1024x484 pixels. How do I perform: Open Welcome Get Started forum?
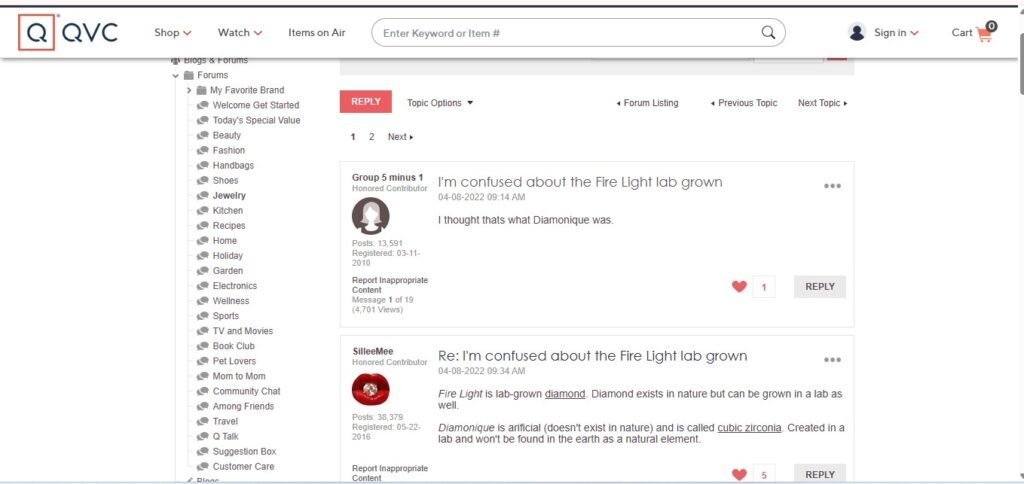[x=256, y=105]
